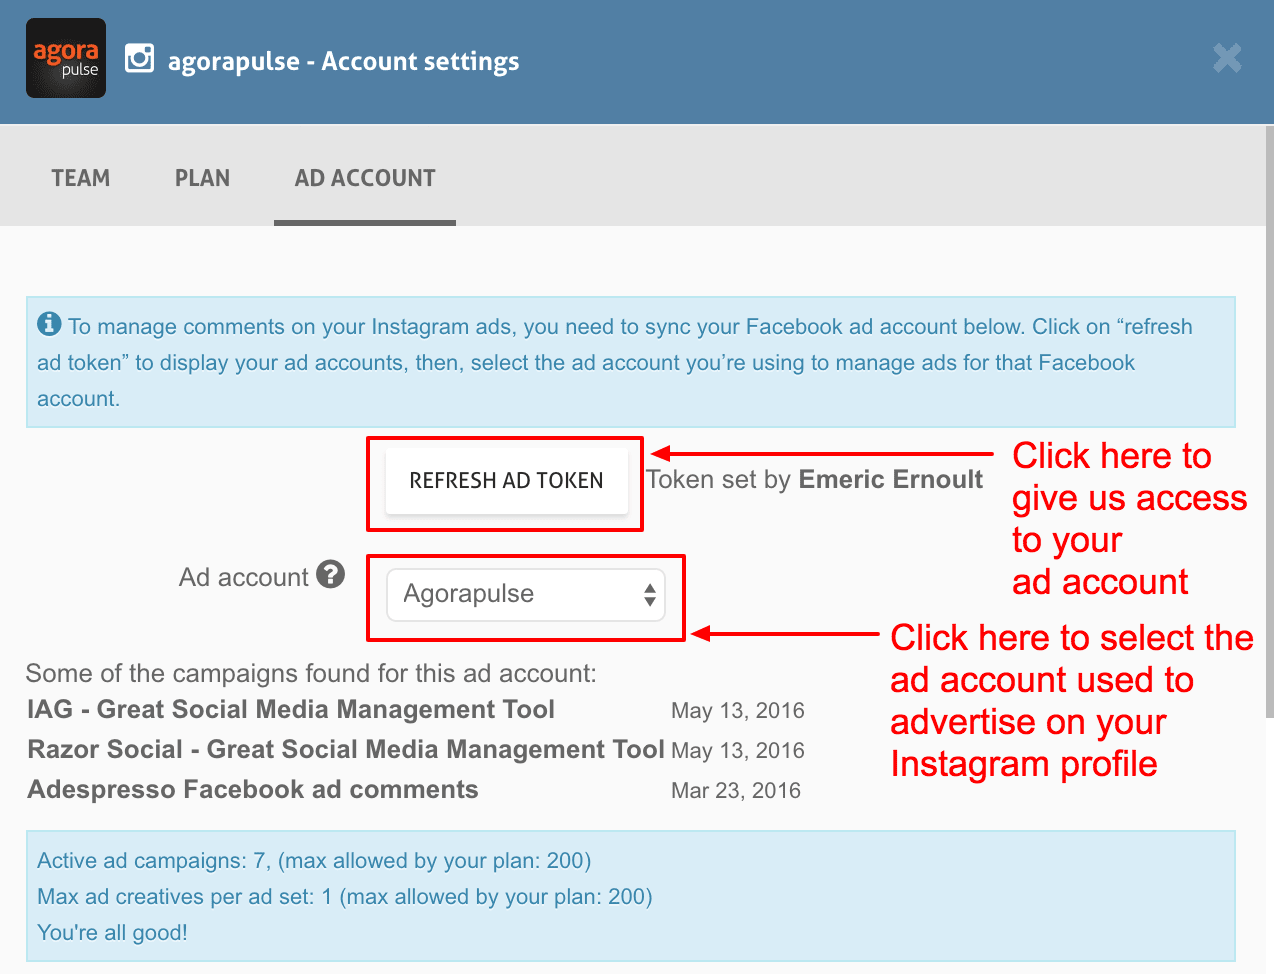Click the info icon in blue notice
The width and height of the screenshot is (1274, 974).
[49, 324]
